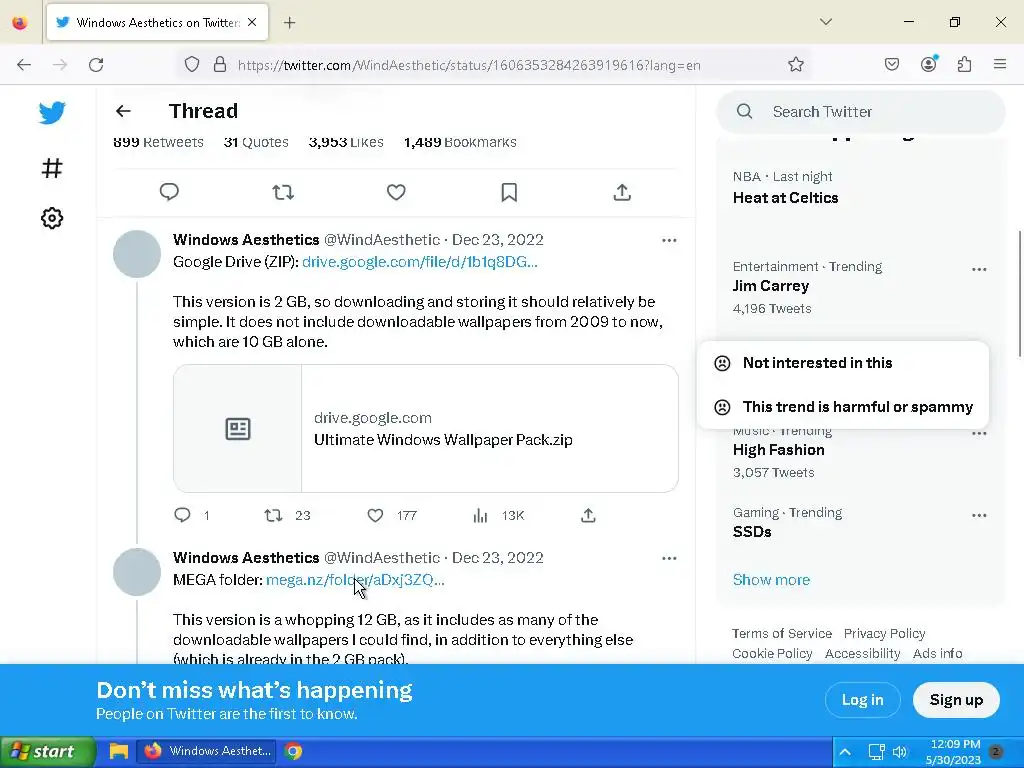This screenshot has height=768, width=1024.
Task: Reply to the Google Drive tweet
Action: tap(182, 515)
